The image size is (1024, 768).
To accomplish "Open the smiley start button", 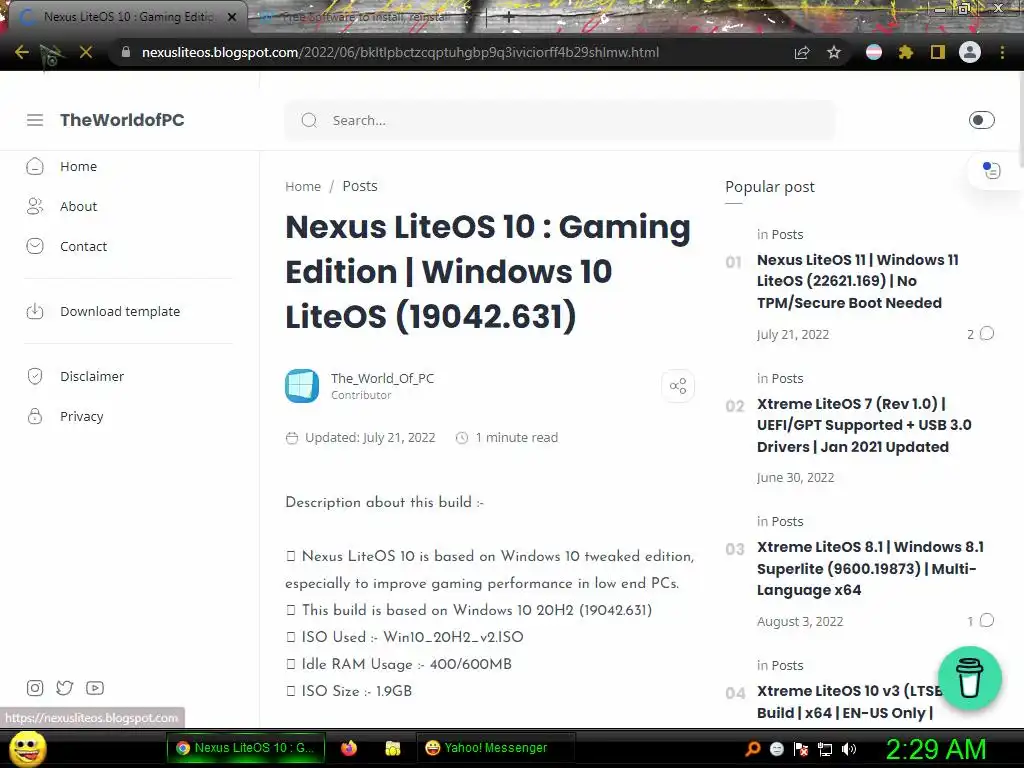I will click(27, 748).
